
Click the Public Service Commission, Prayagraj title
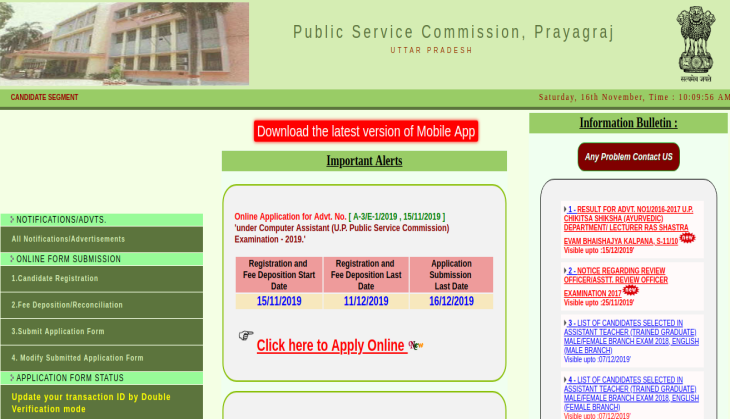(453, 32)
